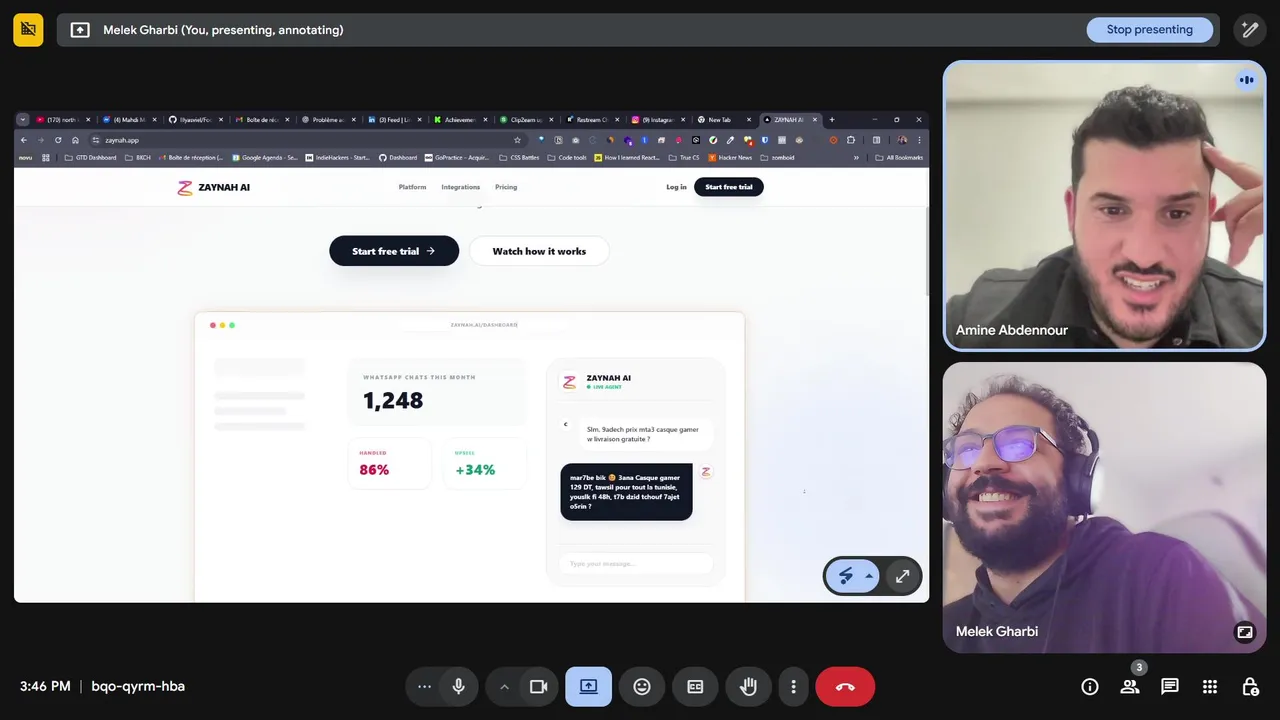Screen dimensions: 1280x720
Task: Switch to the New Tab browser tab
Action: click(724, 120)
